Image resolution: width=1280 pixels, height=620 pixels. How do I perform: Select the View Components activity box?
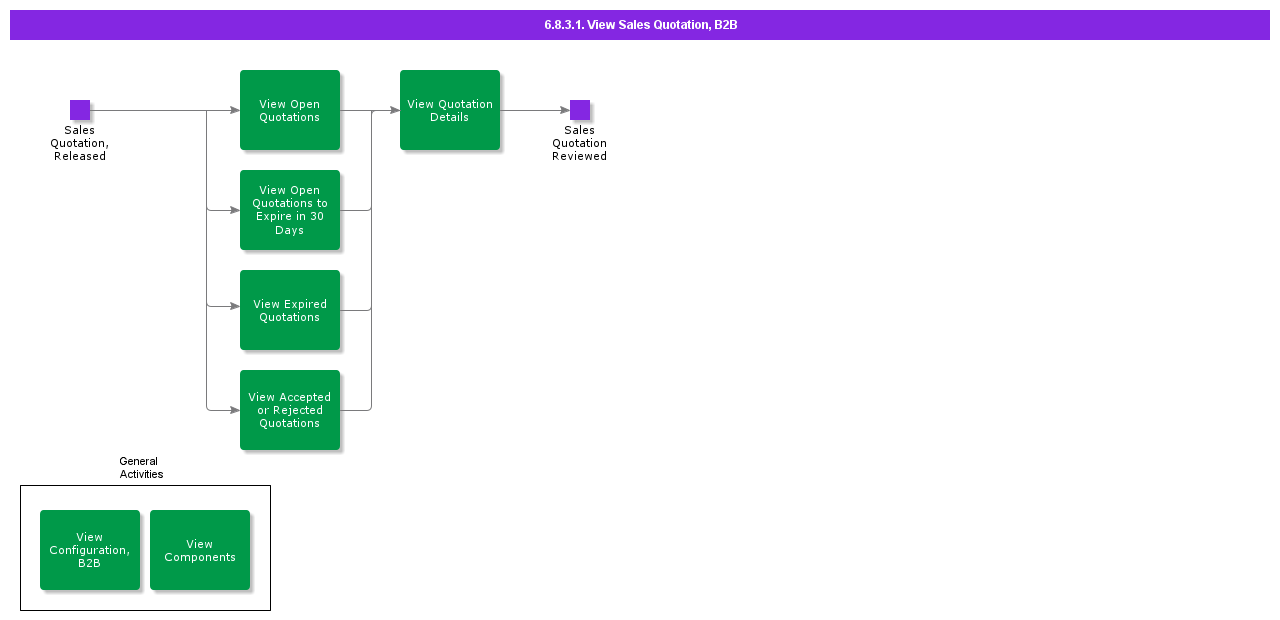pyautogui.click(x=200, y=550)
